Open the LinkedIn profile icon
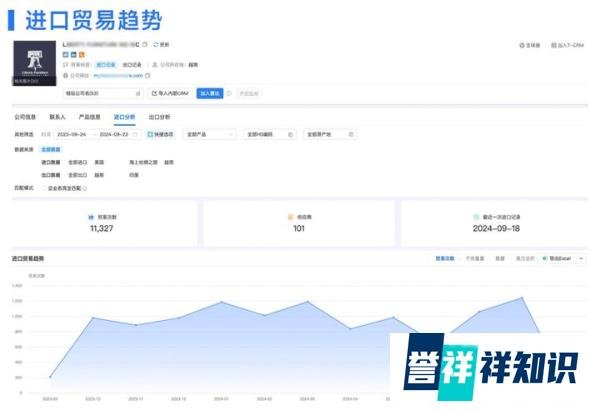 tap(73, 55)
